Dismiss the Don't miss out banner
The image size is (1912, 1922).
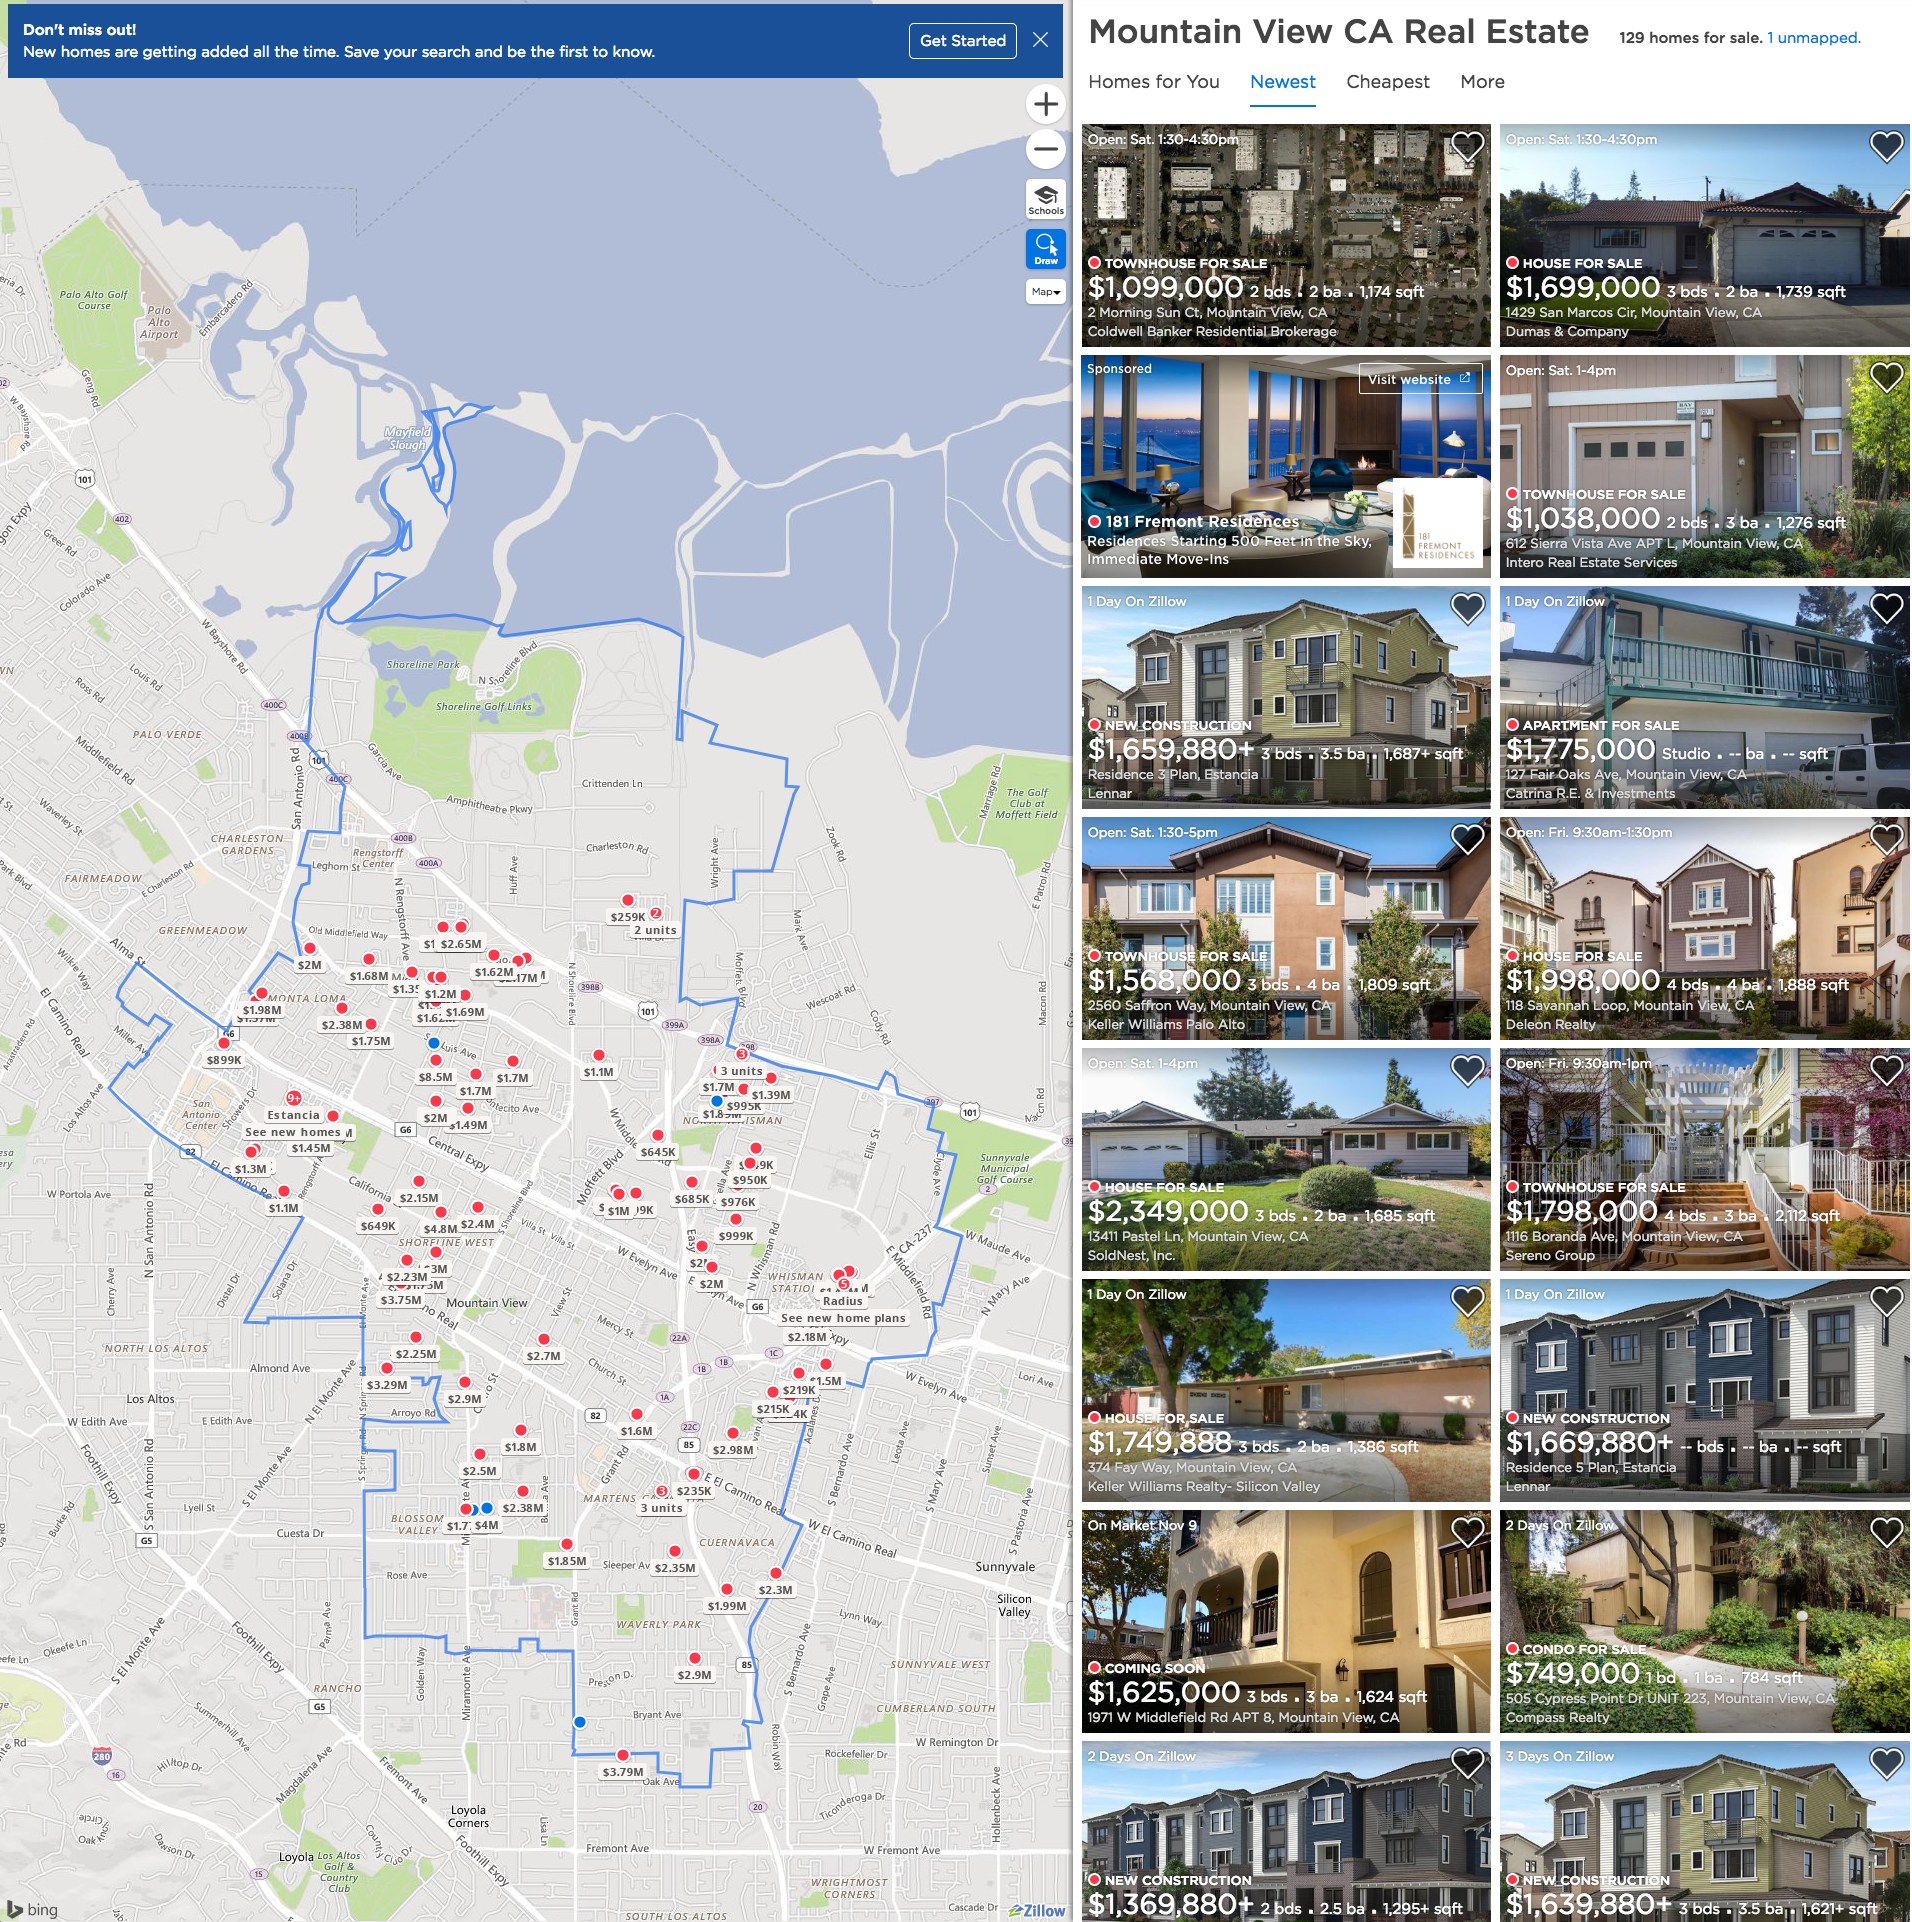pos(1040,40)
